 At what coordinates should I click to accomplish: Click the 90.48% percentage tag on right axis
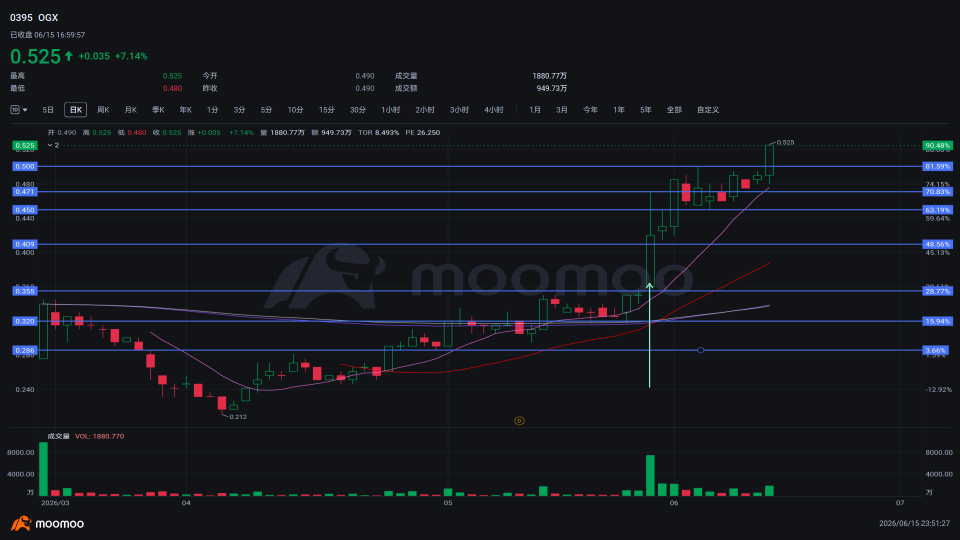(x=937, y=146)
